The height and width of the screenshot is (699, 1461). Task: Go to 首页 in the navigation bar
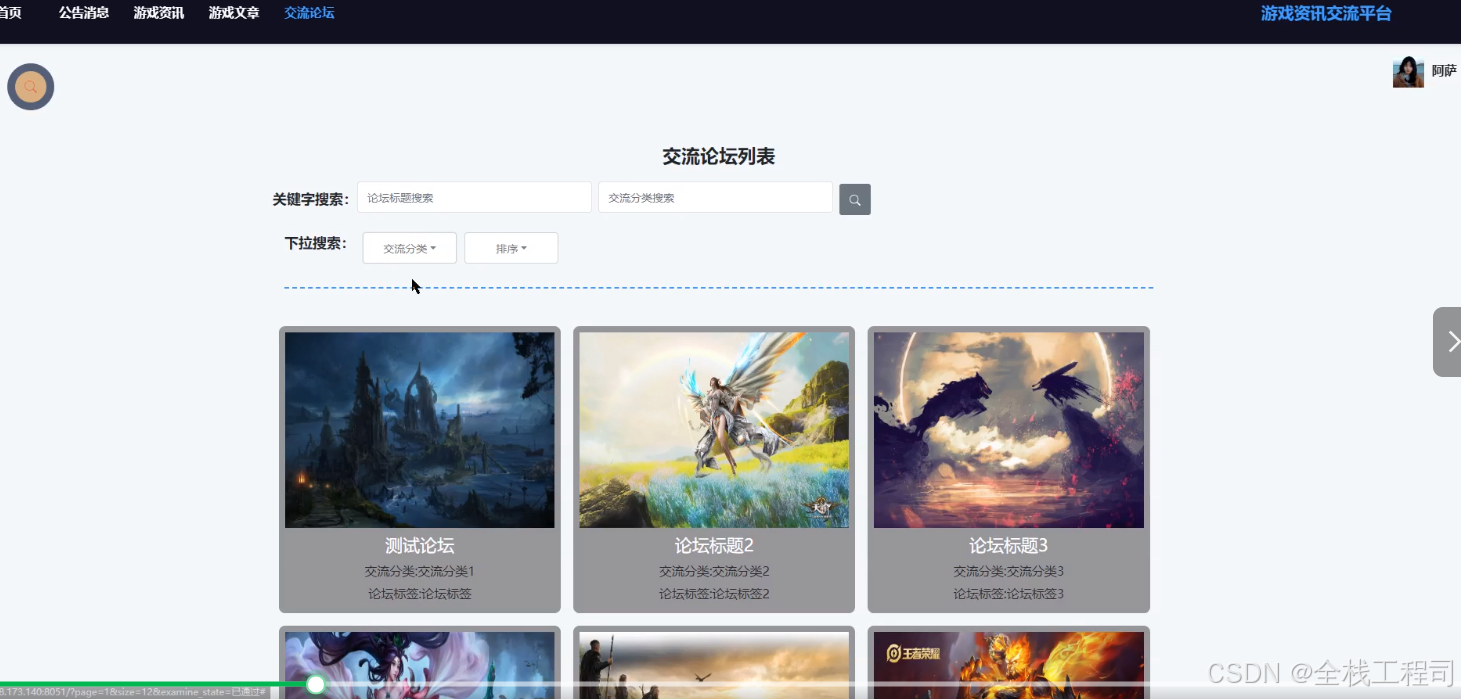(x=10, y=13)
